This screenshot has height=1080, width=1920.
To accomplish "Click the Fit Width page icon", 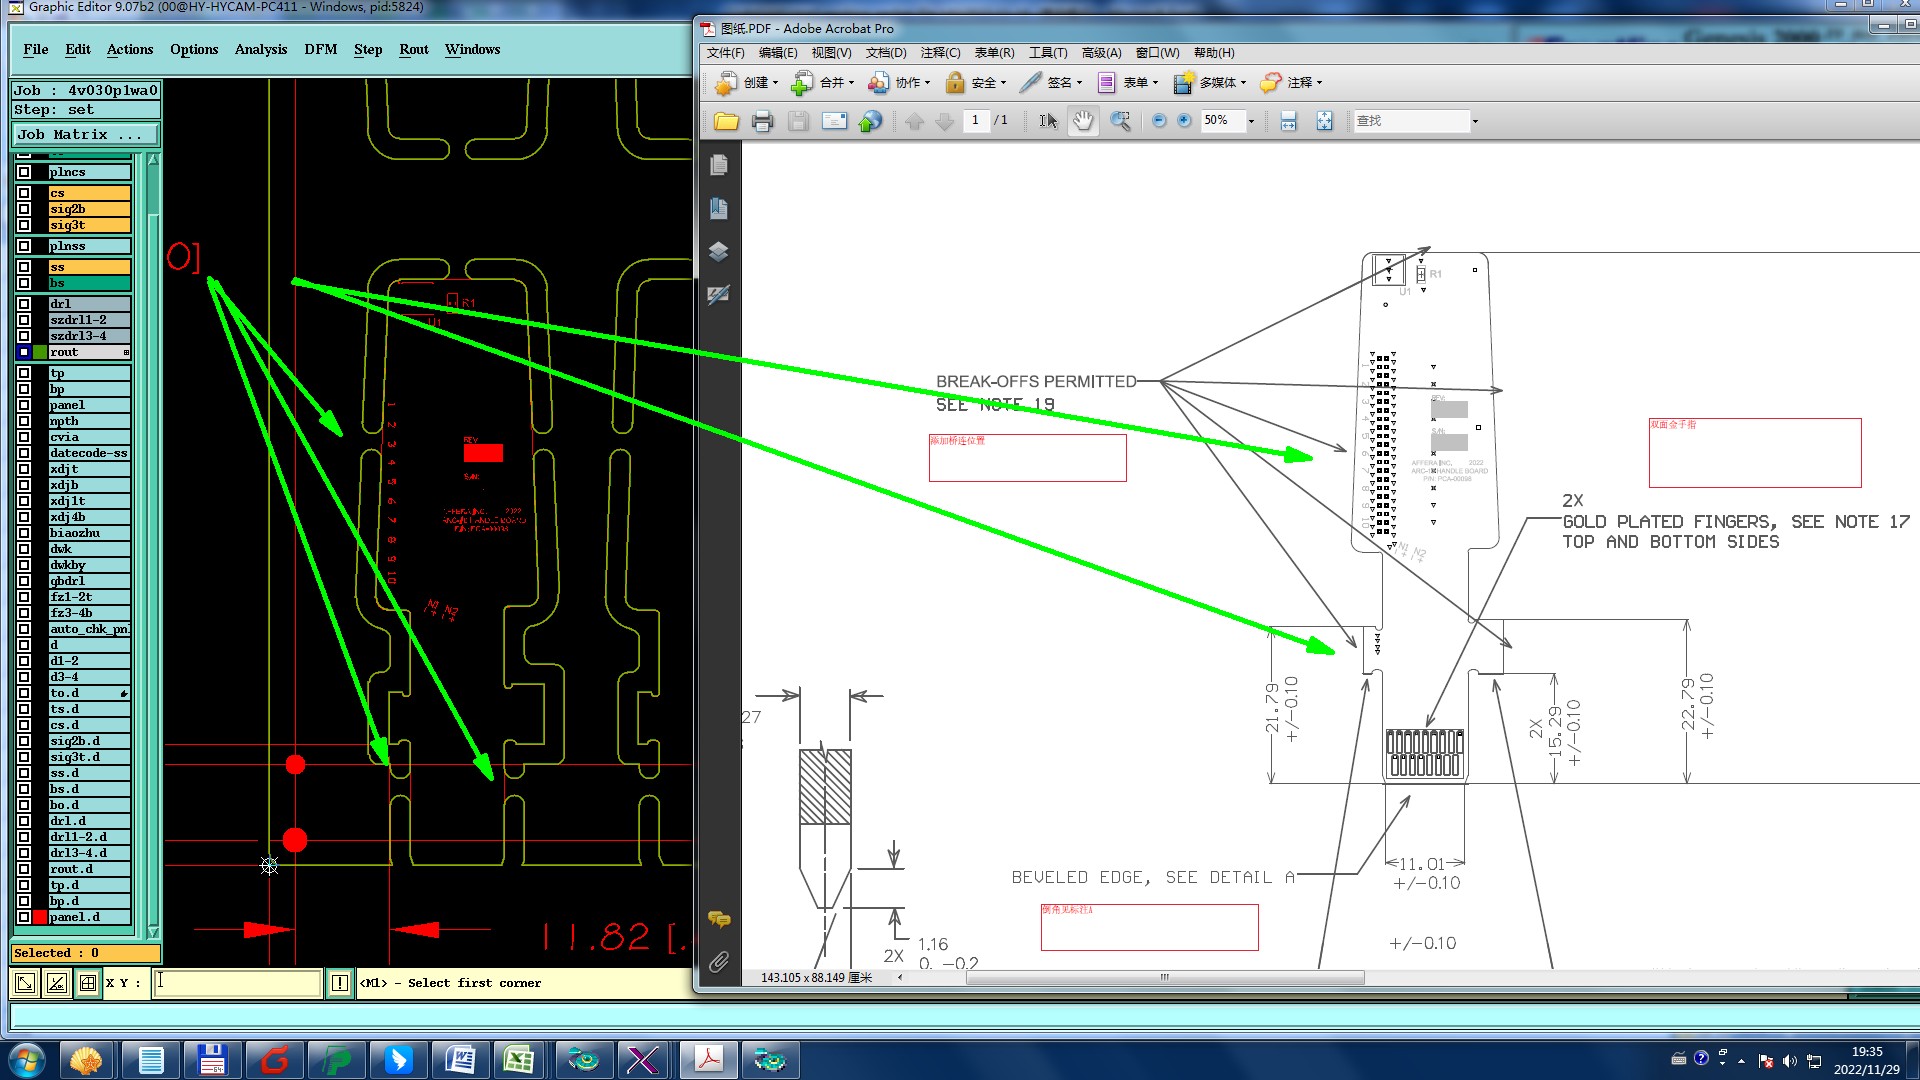I will pos(1288,121).
